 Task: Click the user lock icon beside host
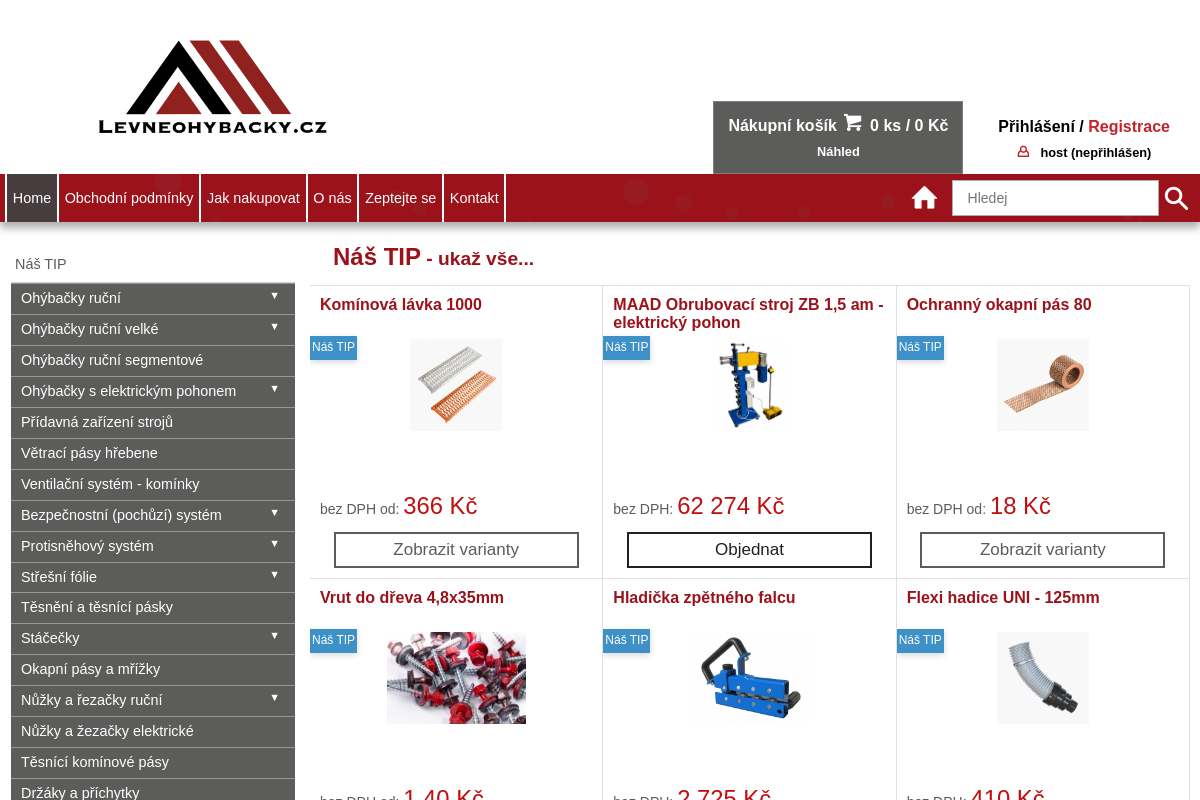1023,152
